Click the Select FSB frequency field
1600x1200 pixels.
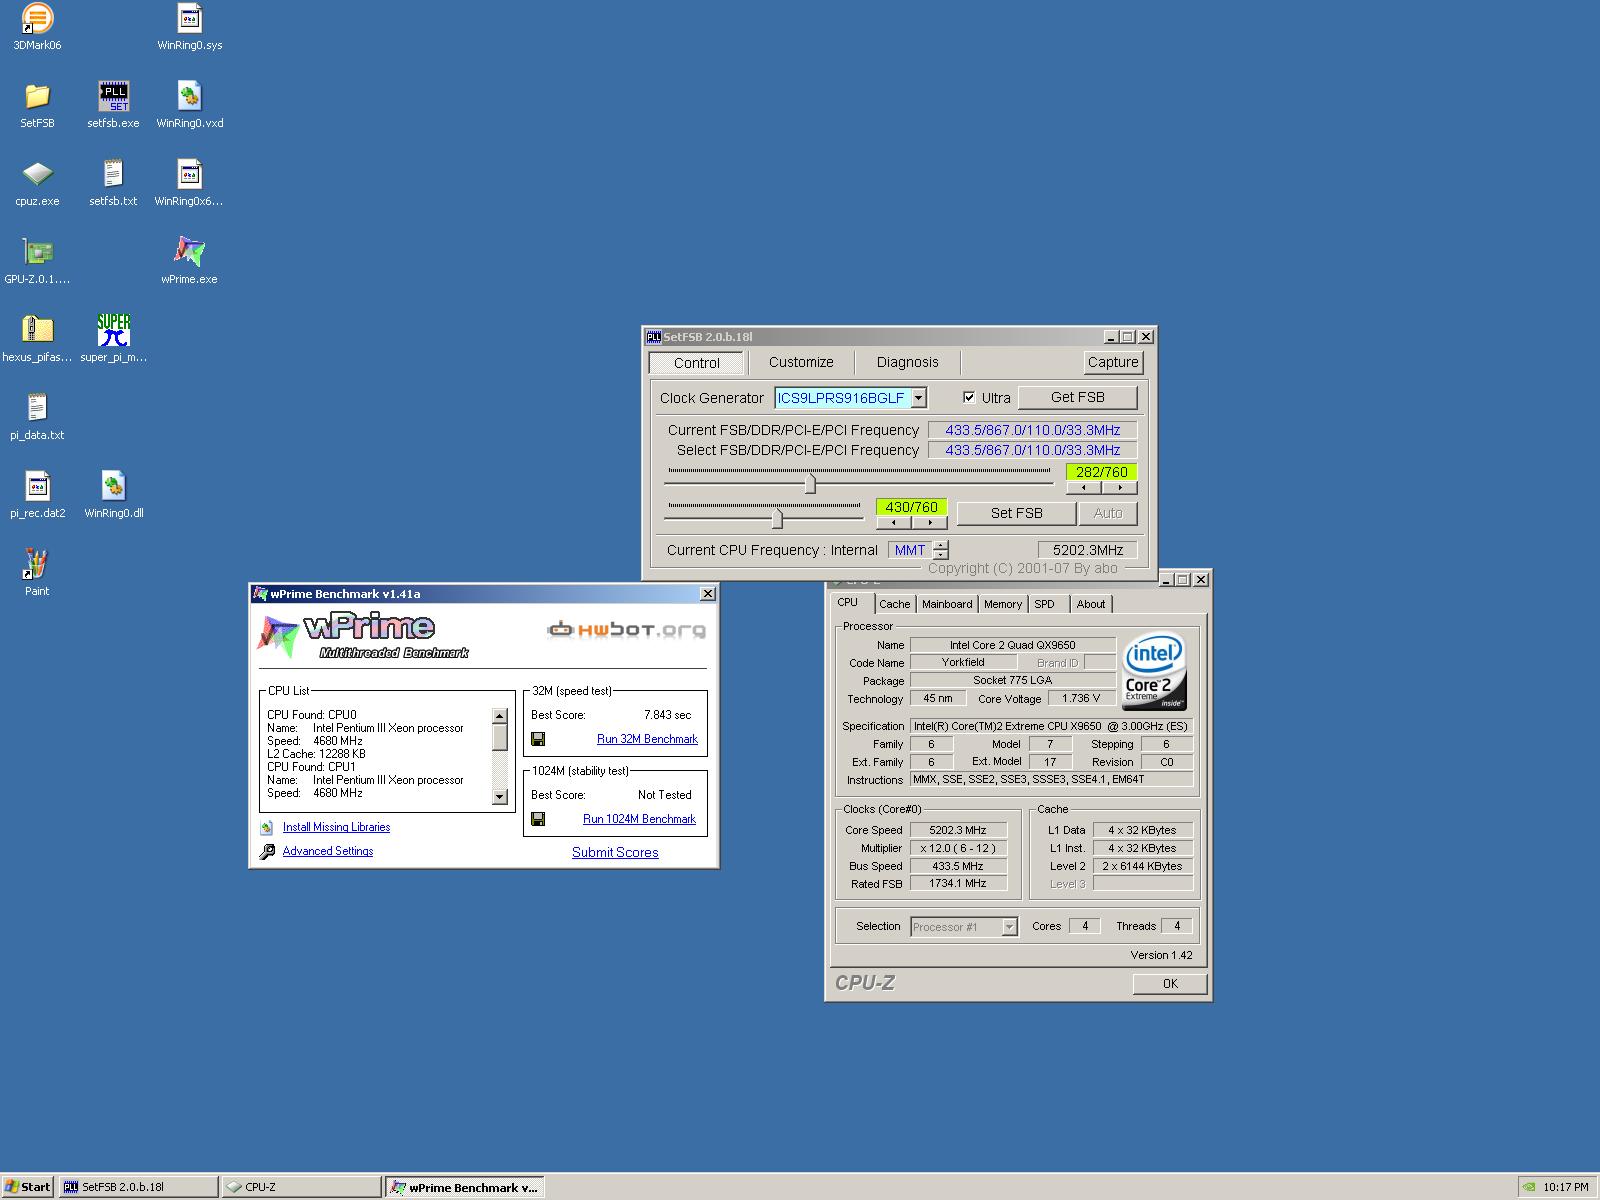coord(1032,450)
